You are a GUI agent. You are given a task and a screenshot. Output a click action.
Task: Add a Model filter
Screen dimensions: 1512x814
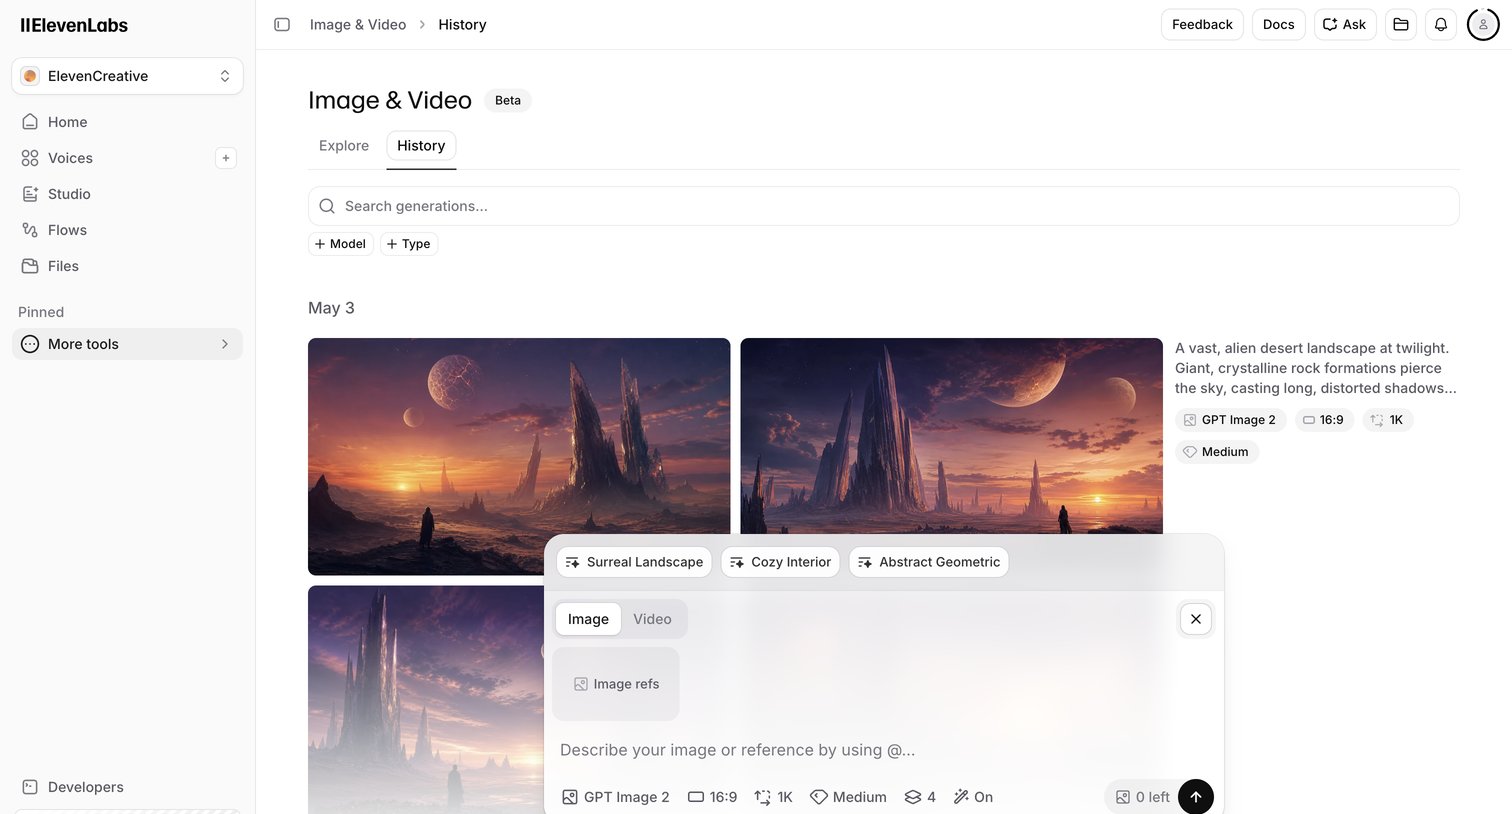(x=340, y=244)
